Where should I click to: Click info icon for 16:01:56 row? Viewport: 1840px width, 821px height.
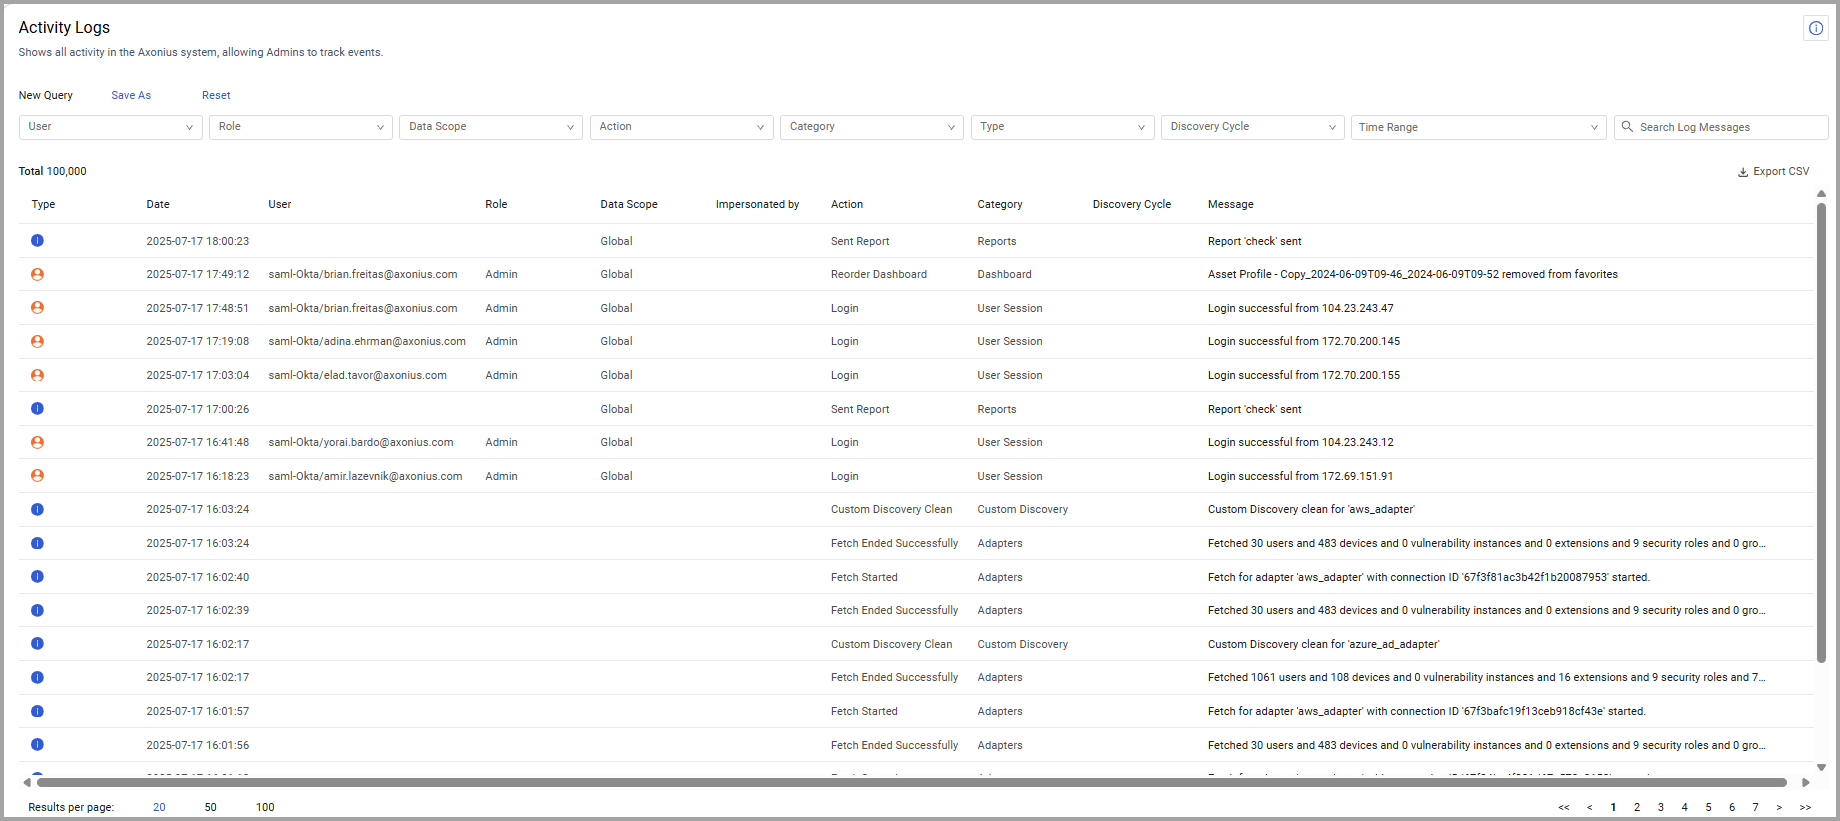[x=37, y=744]
